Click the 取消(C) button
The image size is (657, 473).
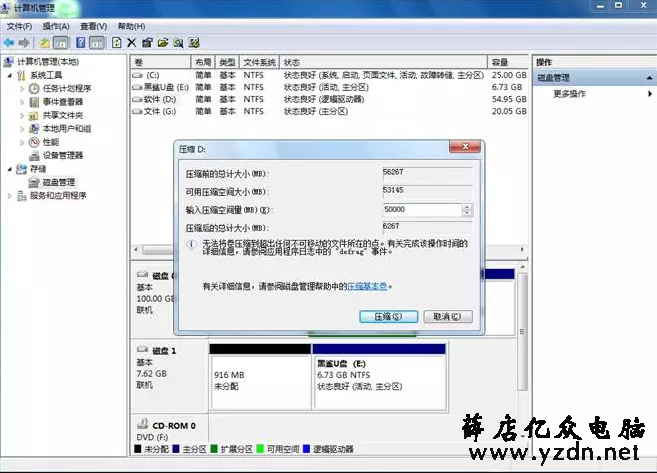click(x=447, y=316)
